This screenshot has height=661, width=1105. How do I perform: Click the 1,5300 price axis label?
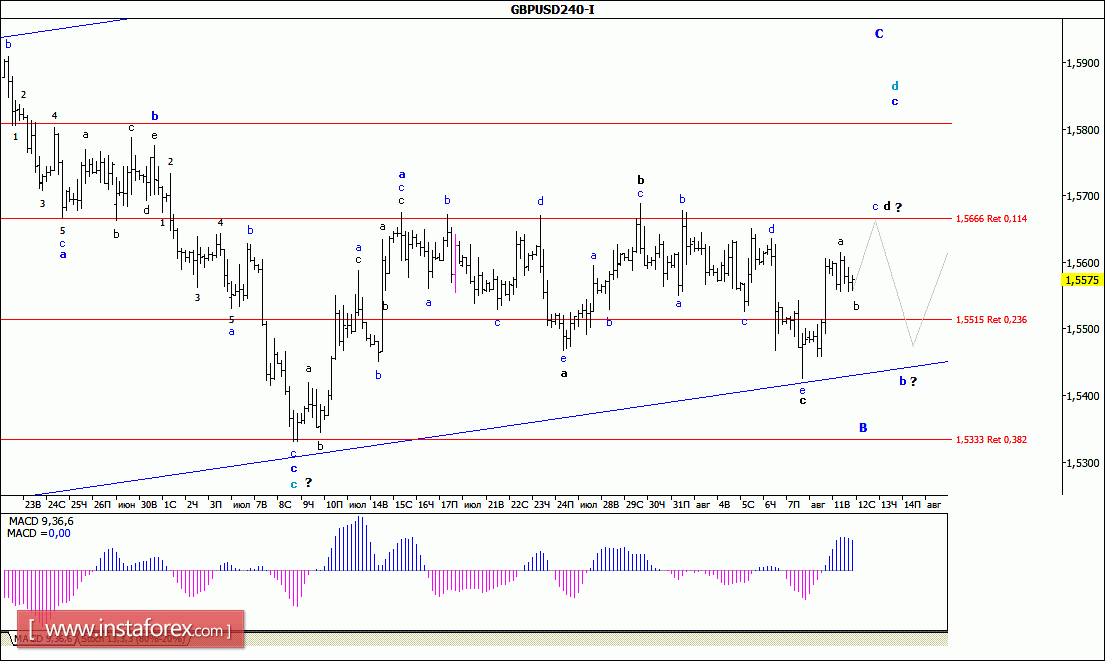(1082, 462)
